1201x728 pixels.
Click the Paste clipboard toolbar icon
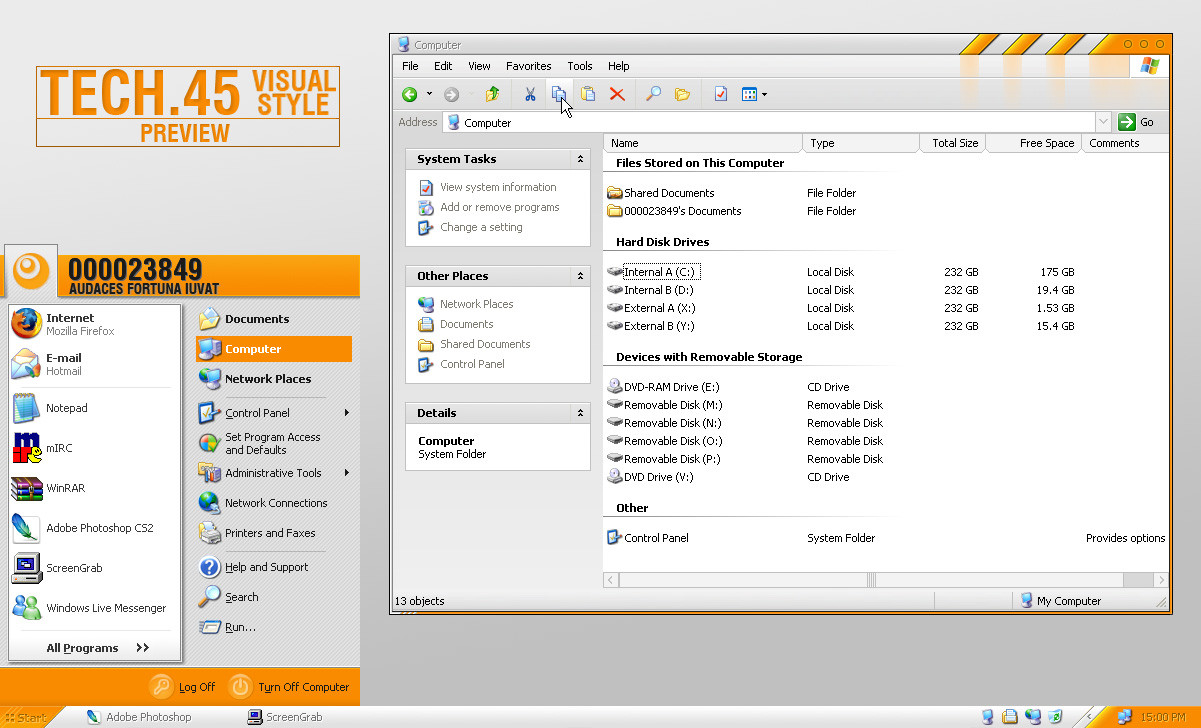click(x=588, y=94)
